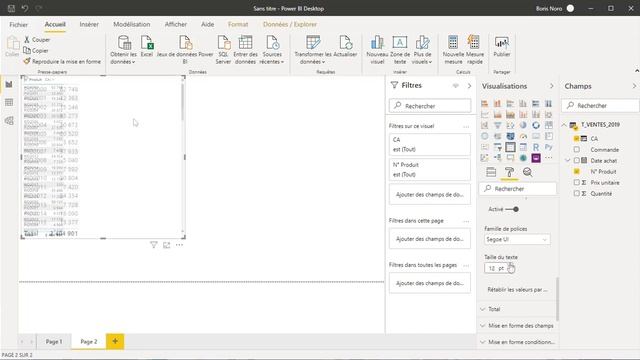
Task: Open the Analytics pane magnifier icon
Action: tap(527, 172)
